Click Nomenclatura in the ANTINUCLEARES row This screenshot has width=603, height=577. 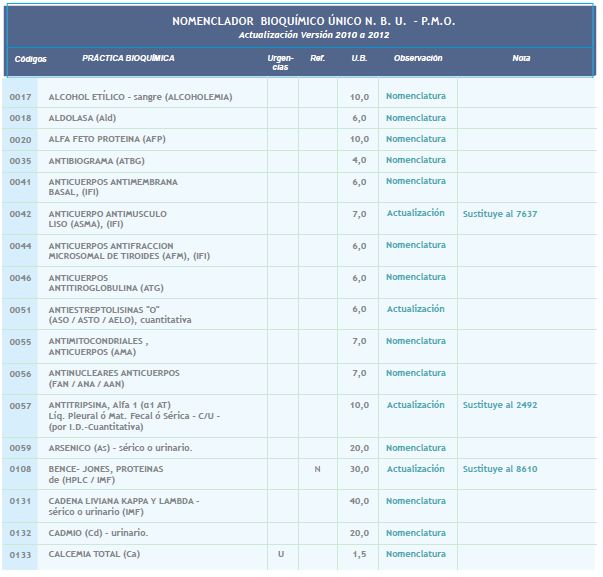[x=416, y=373]
